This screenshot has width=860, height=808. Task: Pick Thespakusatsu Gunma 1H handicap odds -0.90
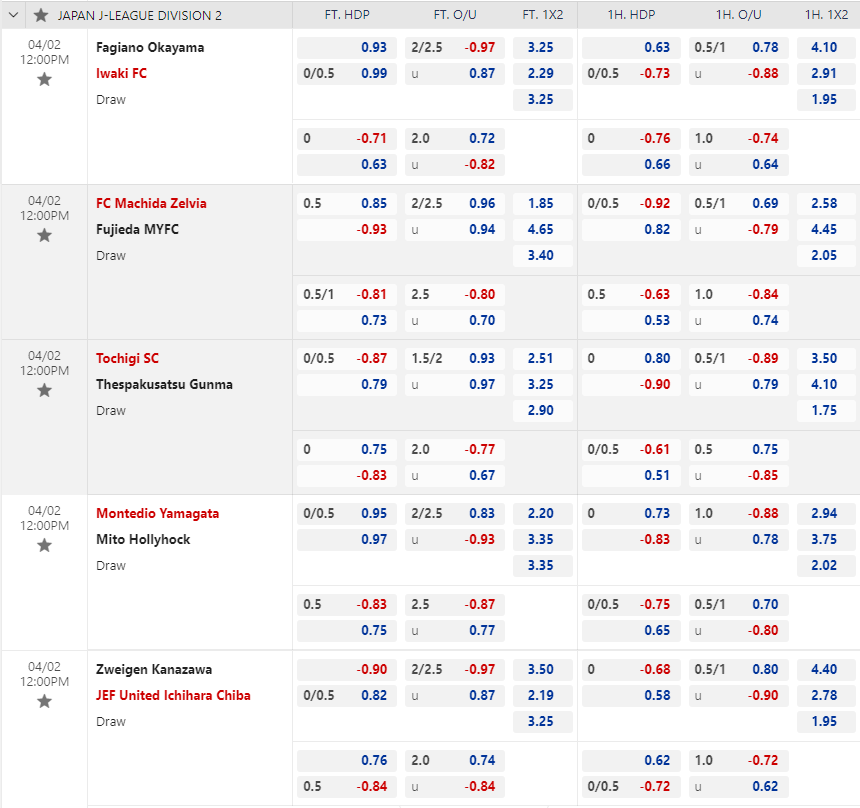(x=631, y=385)
